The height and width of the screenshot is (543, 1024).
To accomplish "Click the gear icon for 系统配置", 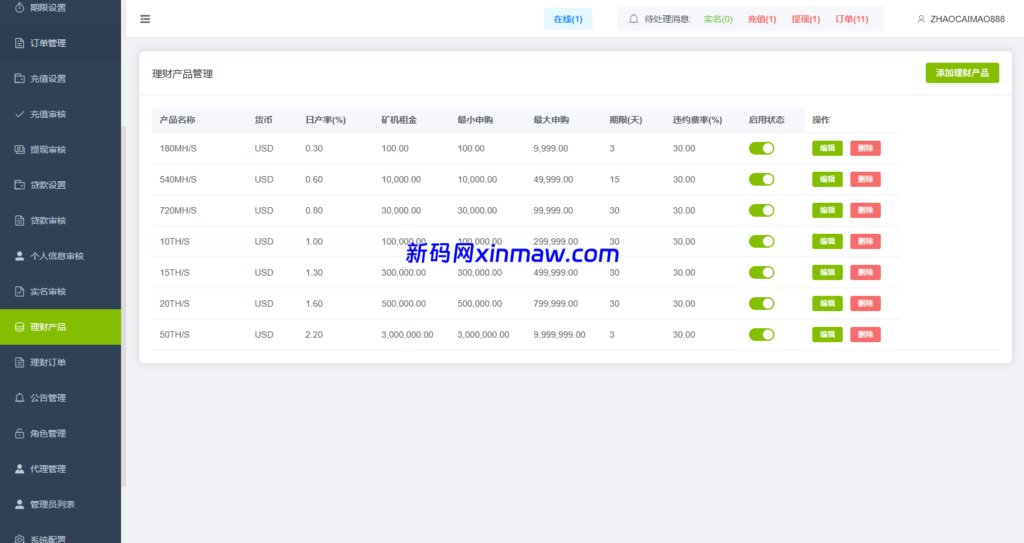I will 20,539.
